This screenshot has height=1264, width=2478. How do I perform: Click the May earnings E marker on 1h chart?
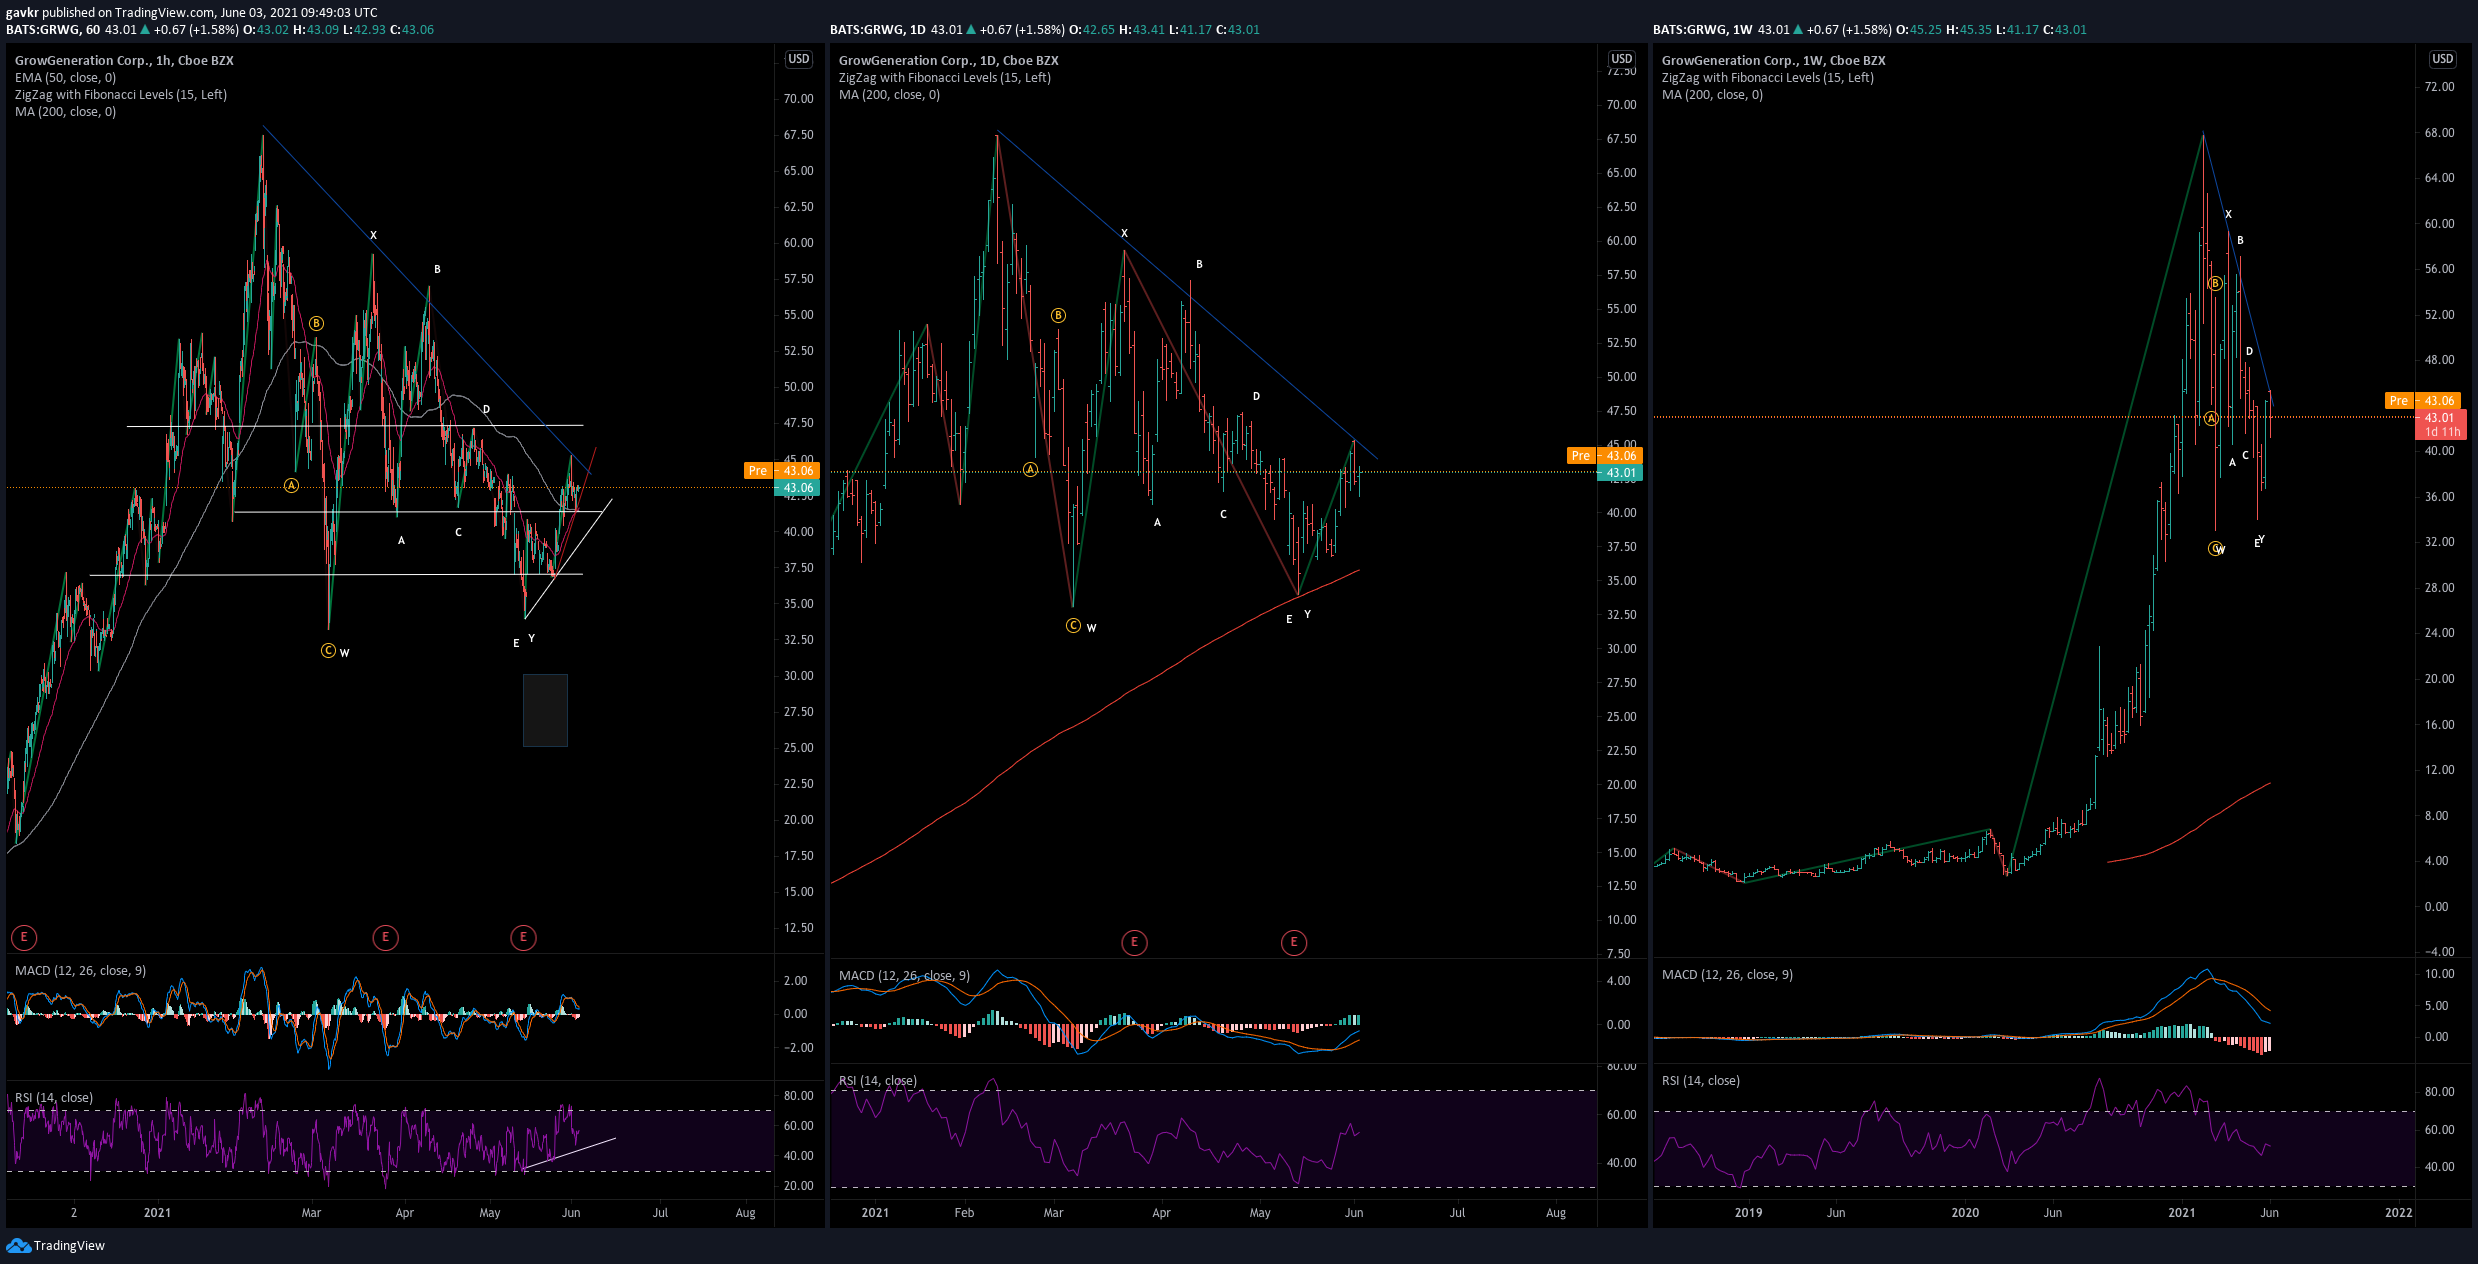pos(523,937)
